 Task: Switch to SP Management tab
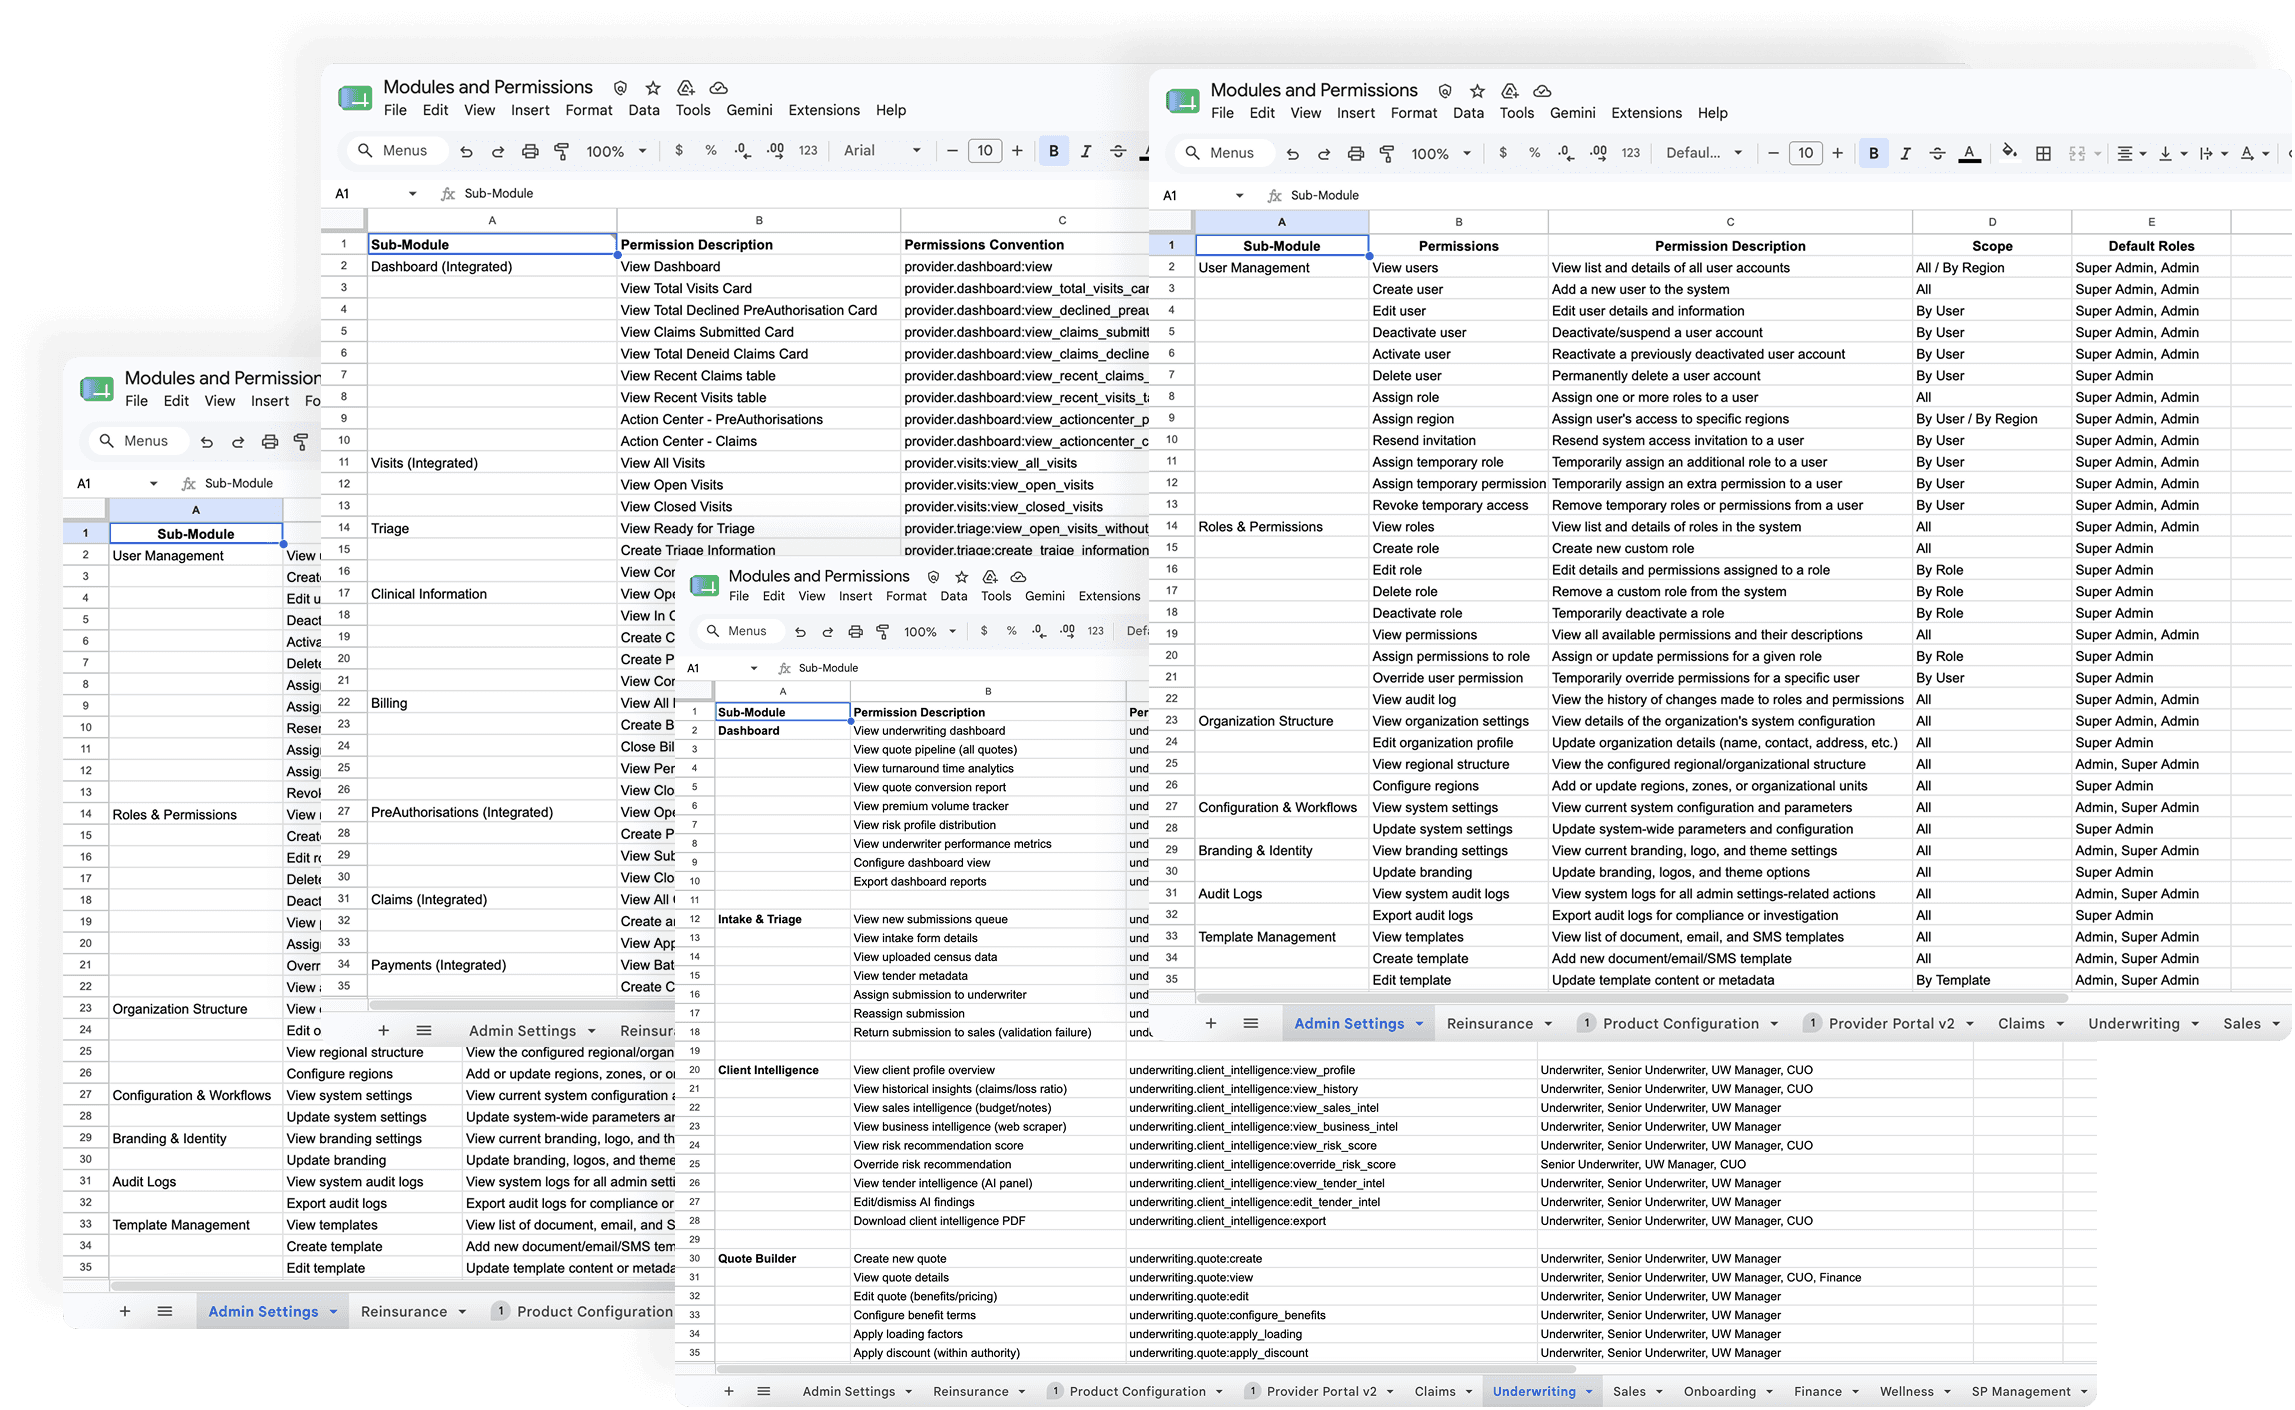(x=2020, y=1392)
